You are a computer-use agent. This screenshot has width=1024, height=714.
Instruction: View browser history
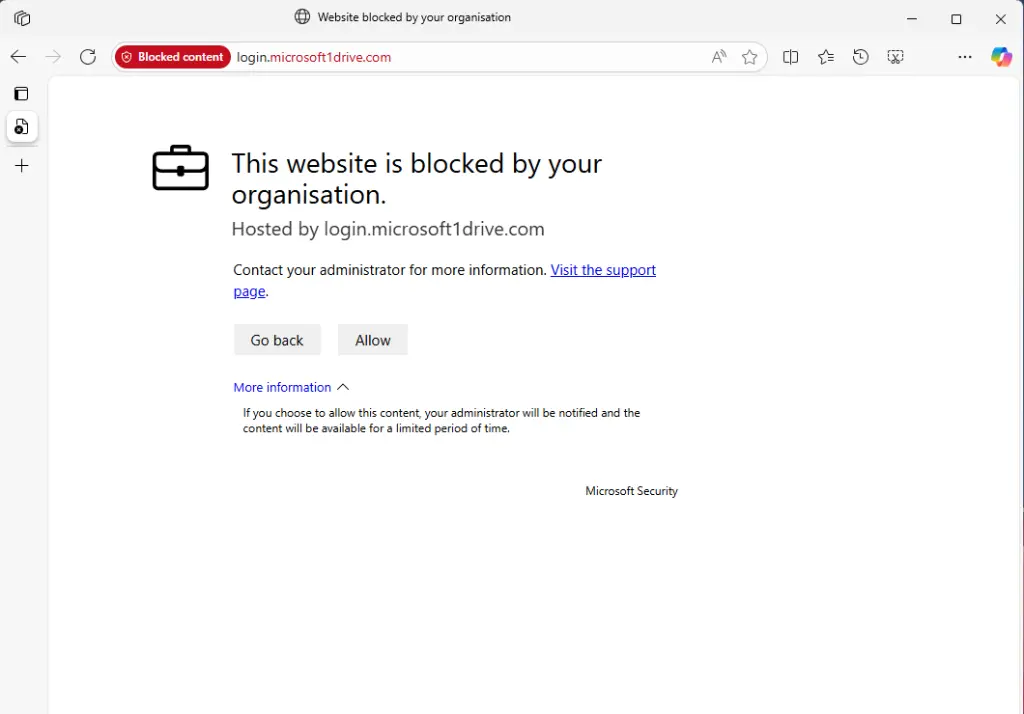[x=860, y=57]
